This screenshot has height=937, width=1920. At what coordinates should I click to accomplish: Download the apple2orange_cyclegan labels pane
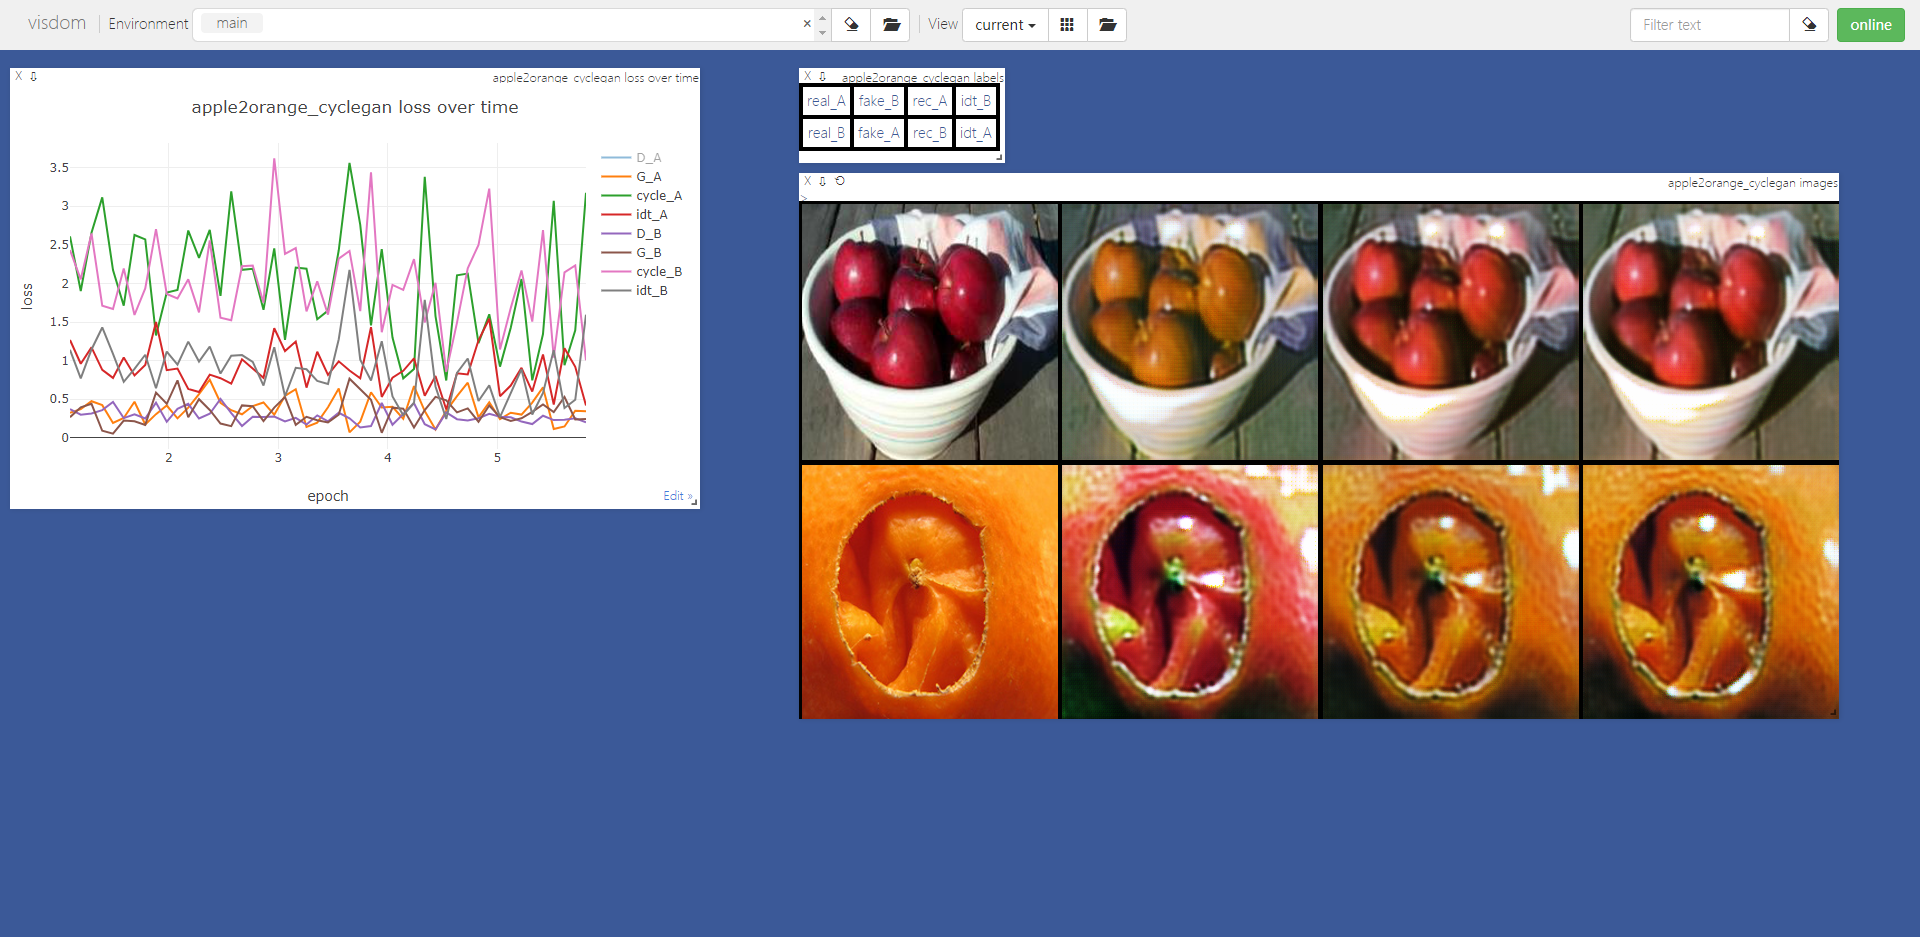(x=822, y=76)
